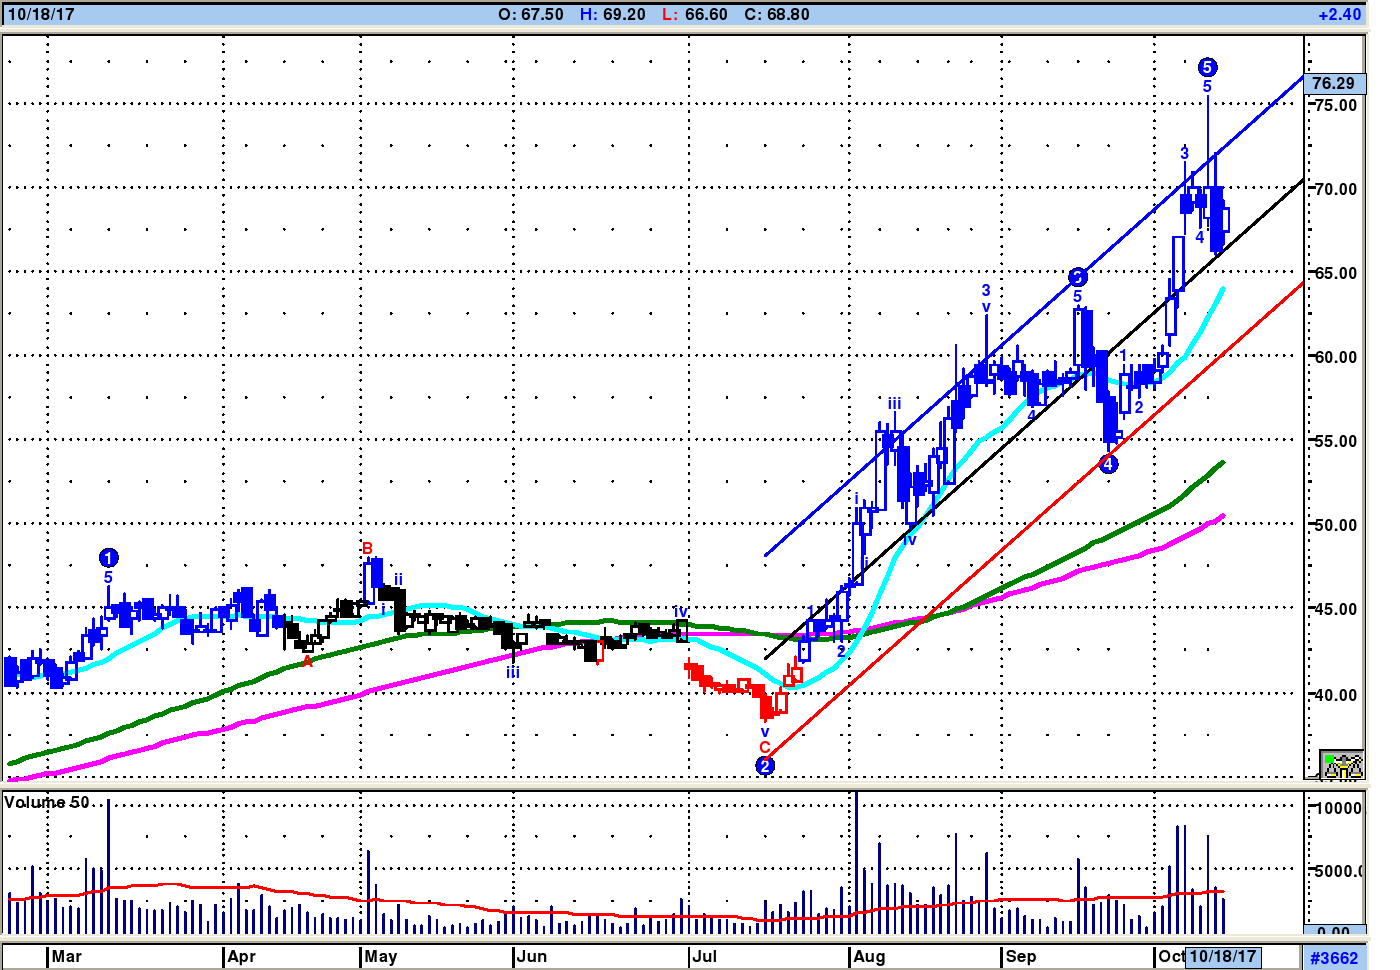
Task: Click the 10/18/17 date tag on time axis
Action: [1222, 956]
